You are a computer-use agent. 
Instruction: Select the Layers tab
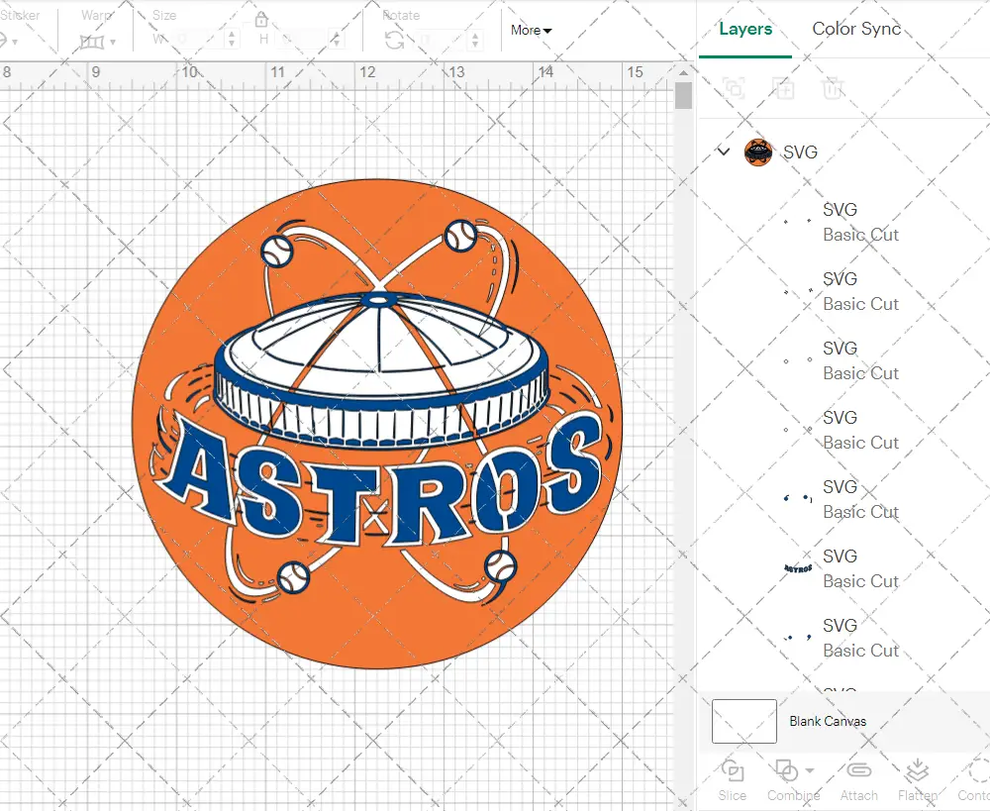[745, 29]
